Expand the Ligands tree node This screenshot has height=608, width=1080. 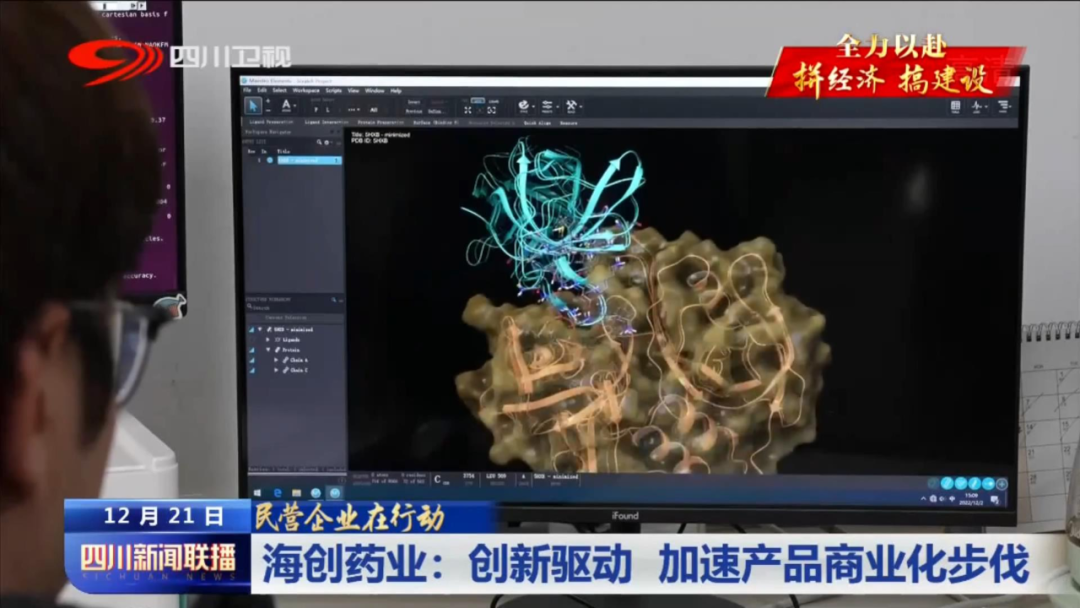(x=267, y=339)
